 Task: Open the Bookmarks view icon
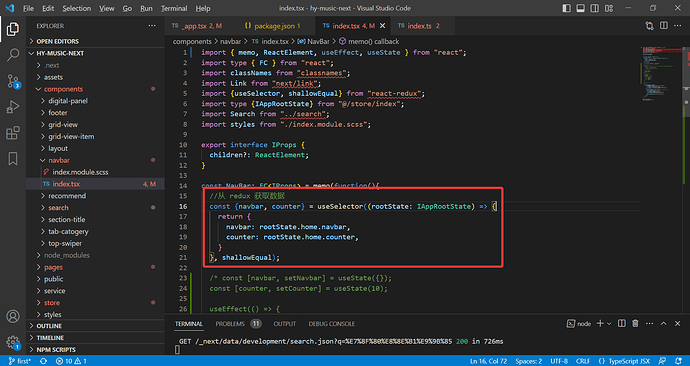click(13, 159)
